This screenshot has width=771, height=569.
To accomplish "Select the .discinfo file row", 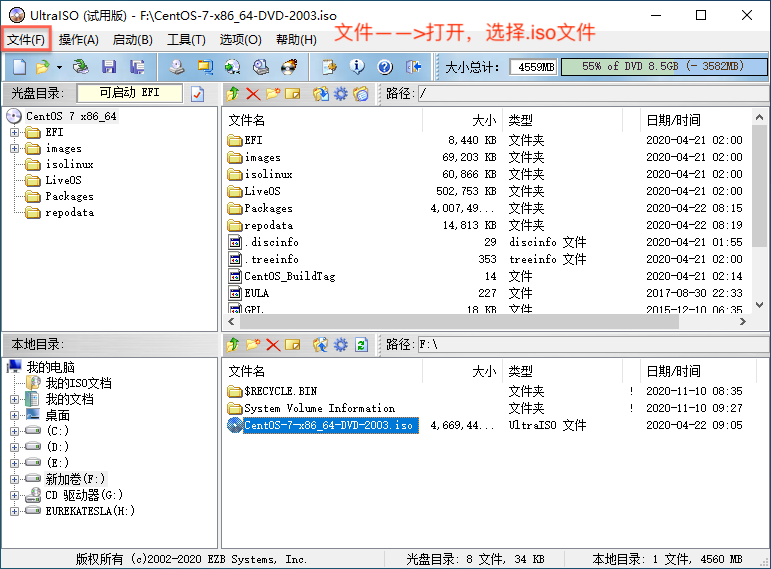I will pyautogui.click(x=271, y=242).
